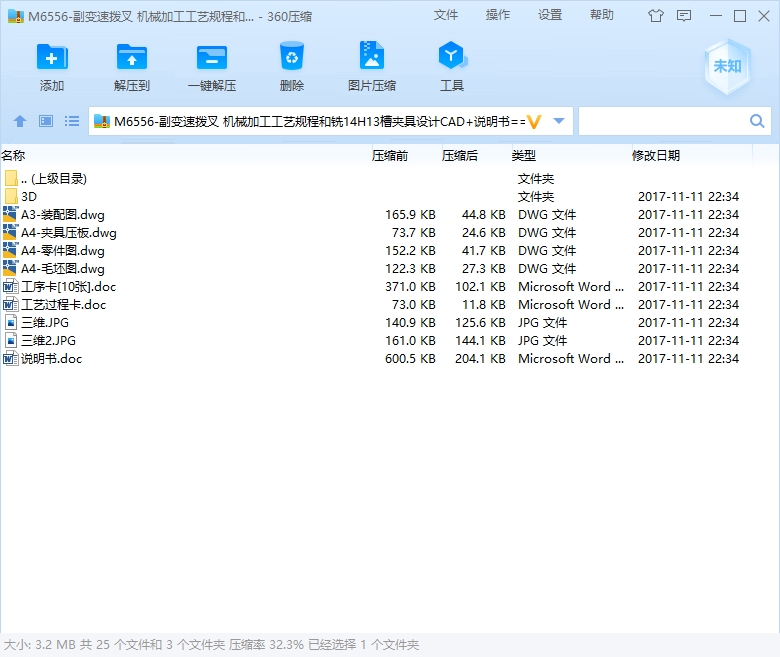Sort by 压缩后 column header
Screen dimensions: 780x657
click(x=460, y=156)
